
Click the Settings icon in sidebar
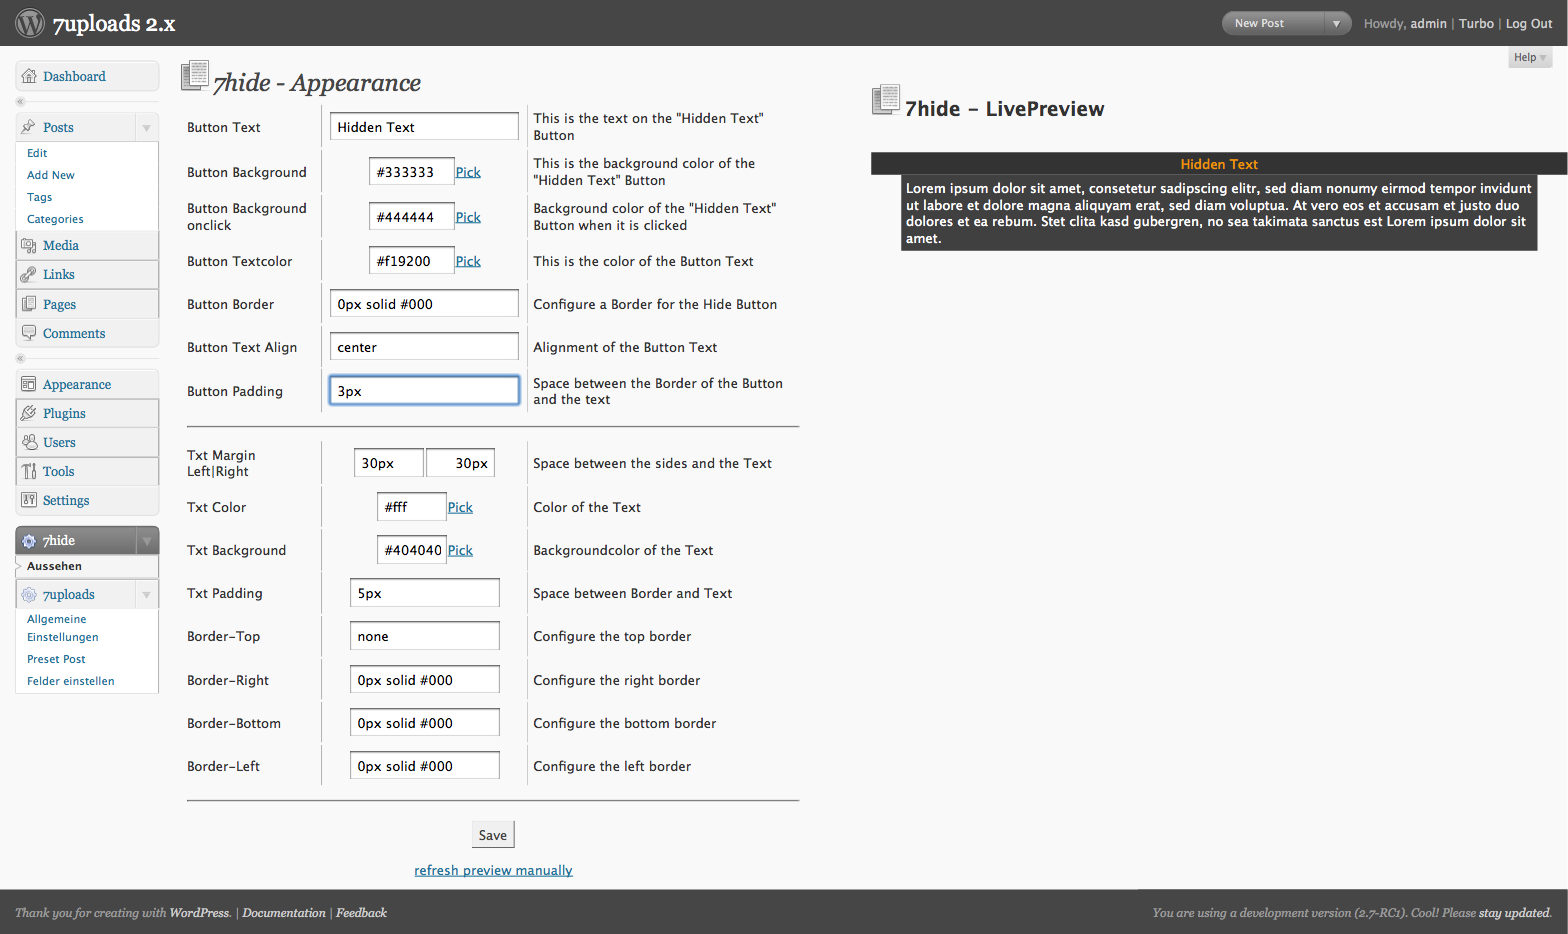(x=29, y=500)
